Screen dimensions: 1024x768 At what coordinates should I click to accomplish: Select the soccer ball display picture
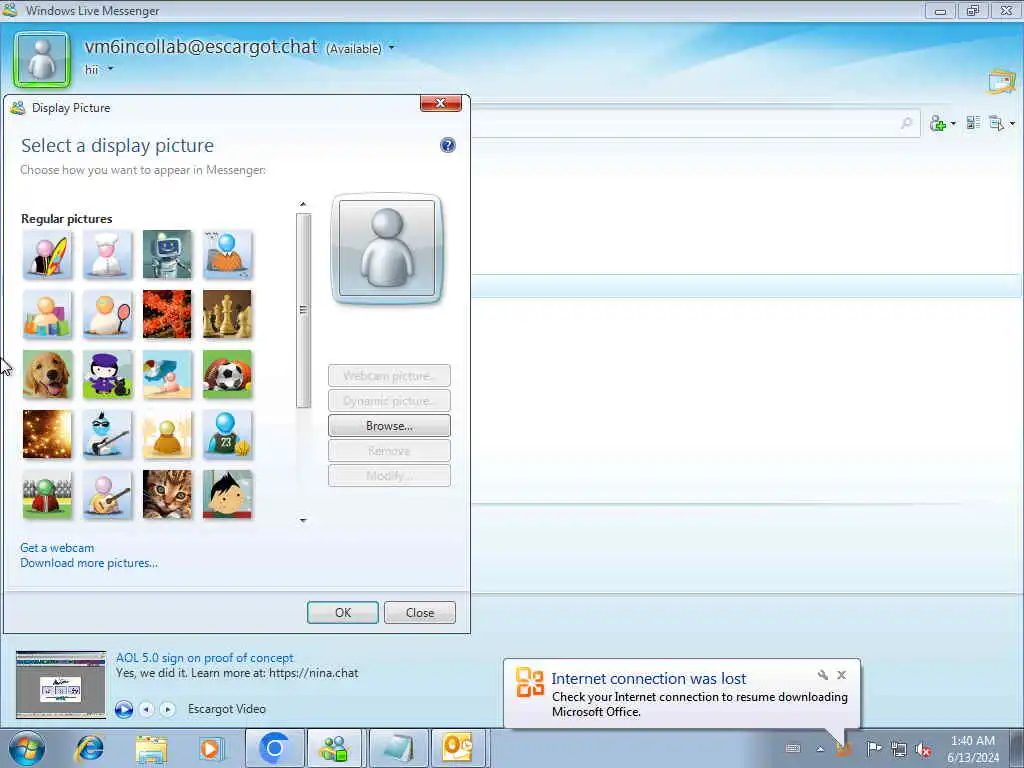pos(227,375)
